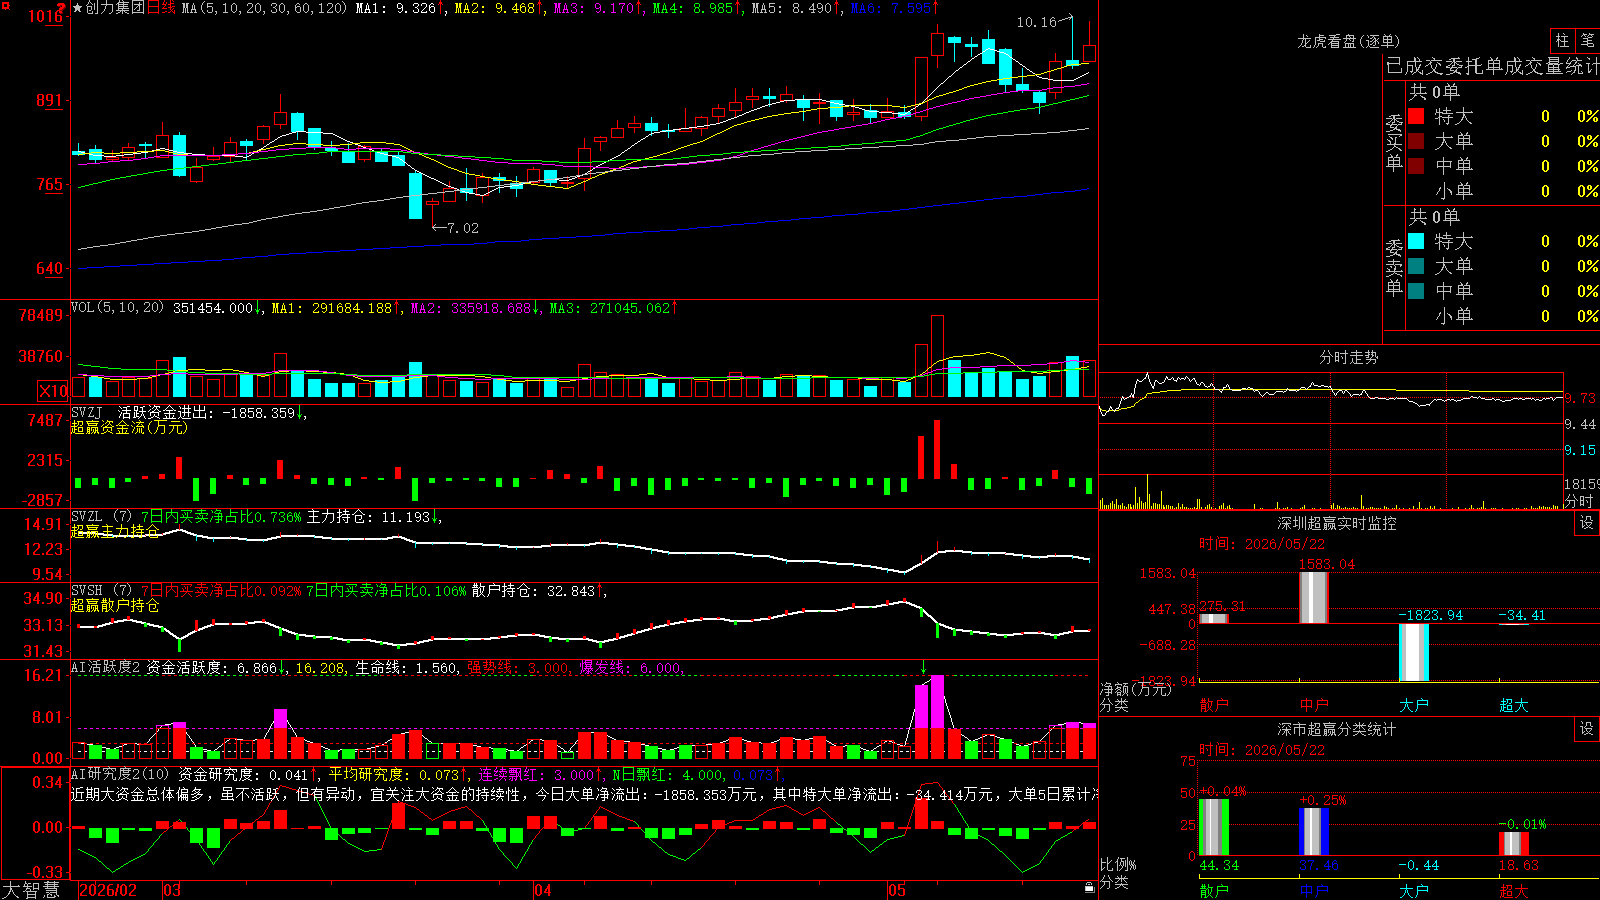Select 超大 under the 比例% statistics chart
Image resolution: width=1600 pixels, height=900 pixels.
click(1514, 891)
